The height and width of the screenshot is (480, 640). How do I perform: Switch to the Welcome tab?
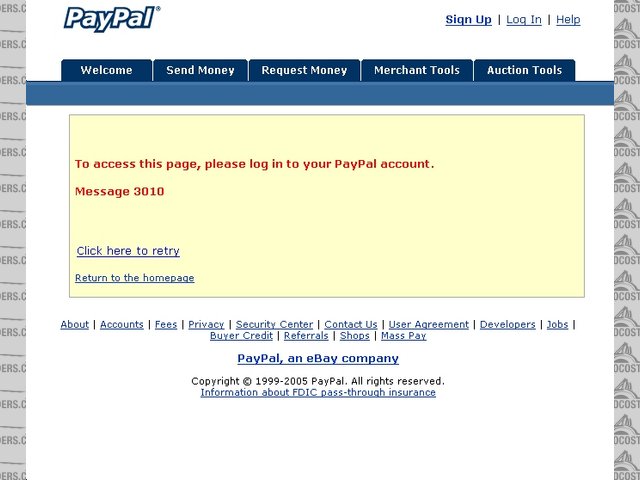(x=107, y=70)
